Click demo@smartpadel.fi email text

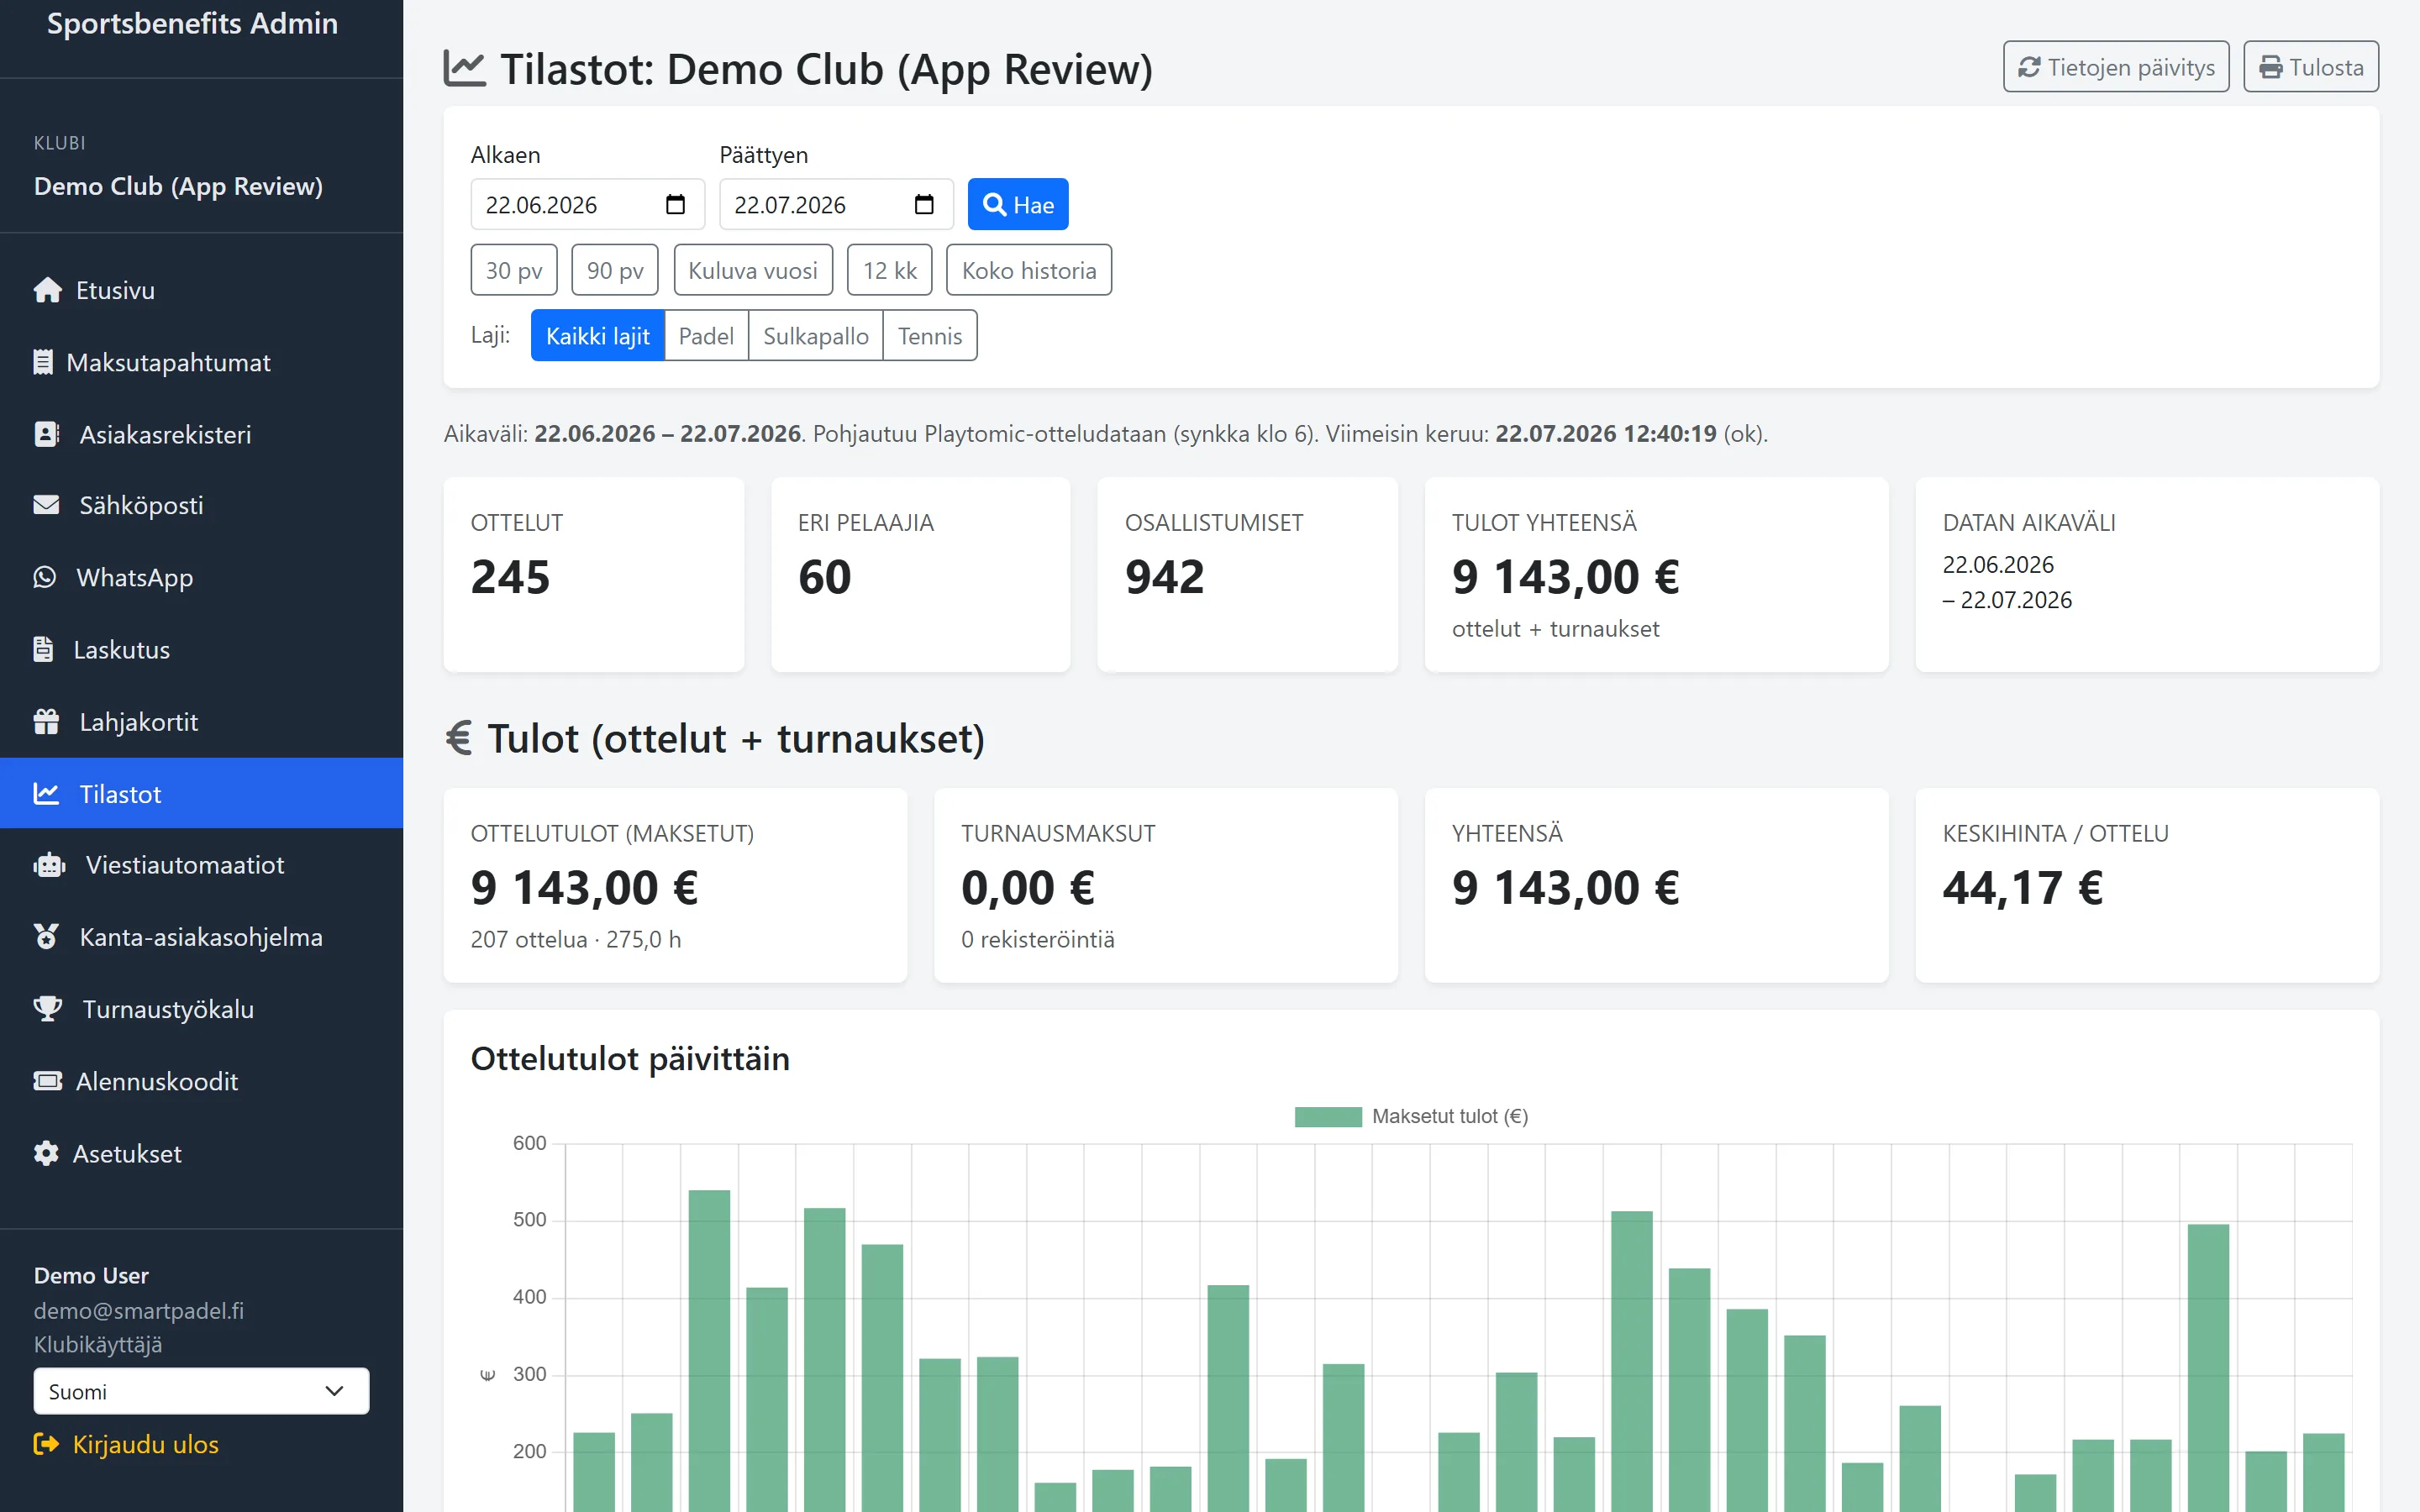(x=139, y=1310)
